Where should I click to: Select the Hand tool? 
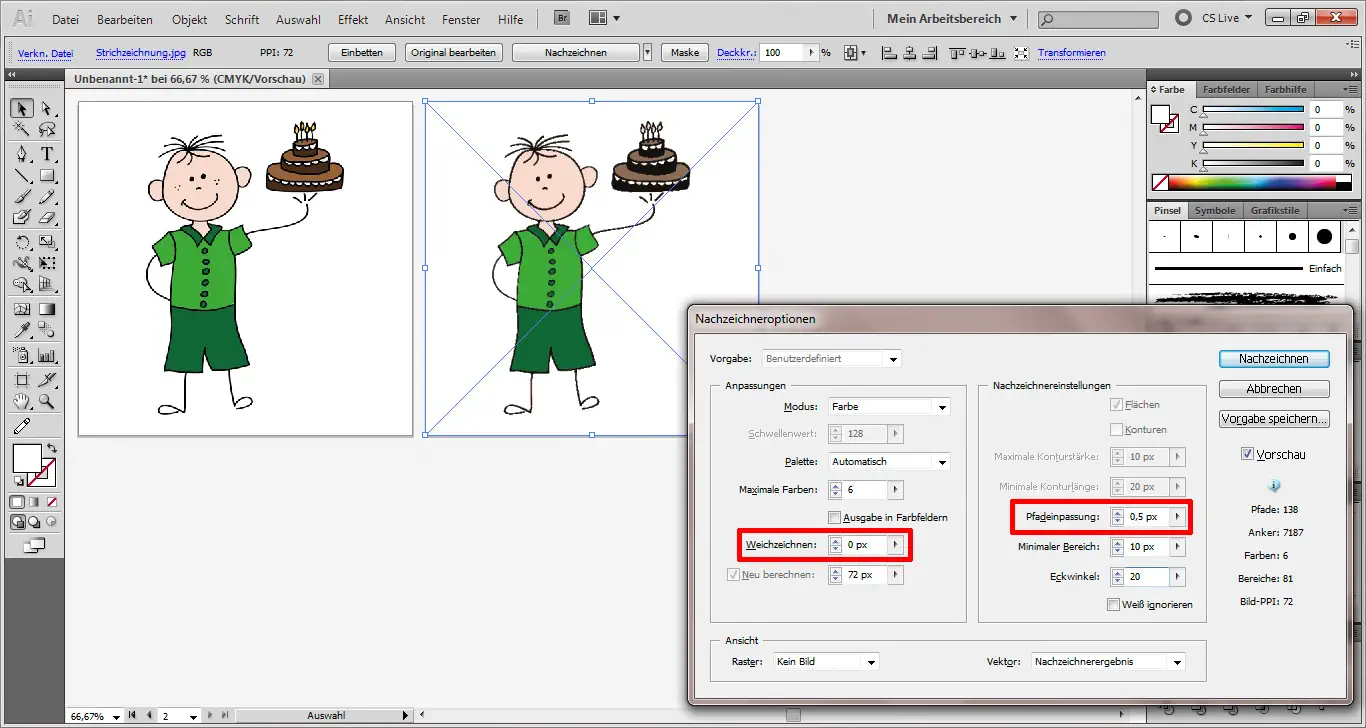point(20,402)
